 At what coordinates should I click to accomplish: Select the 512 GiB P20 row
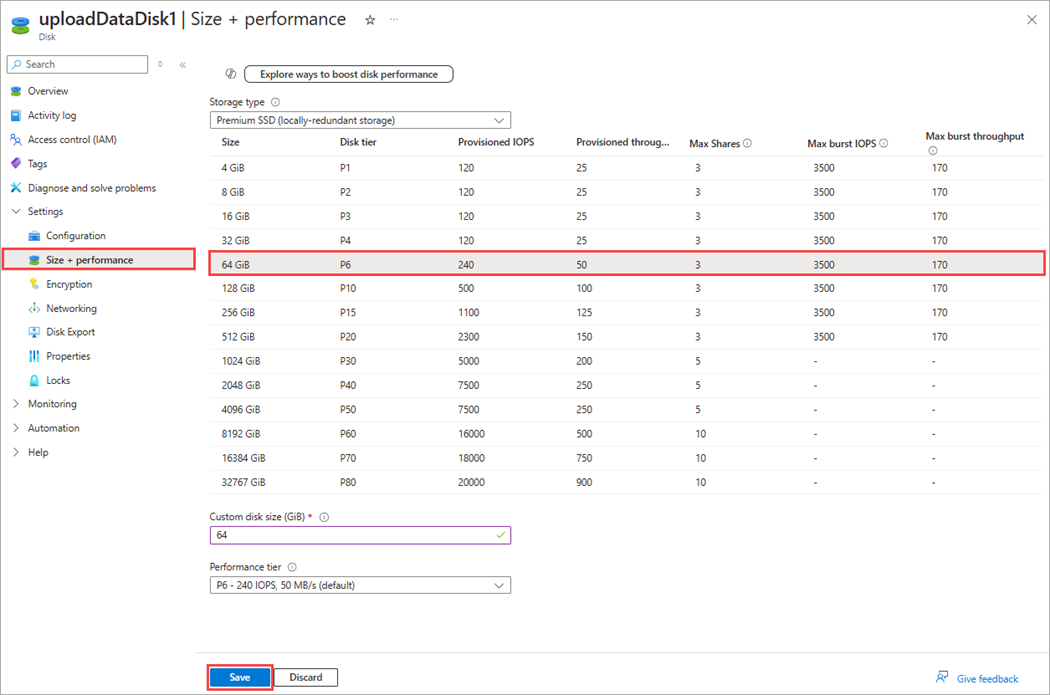[626, 337]
